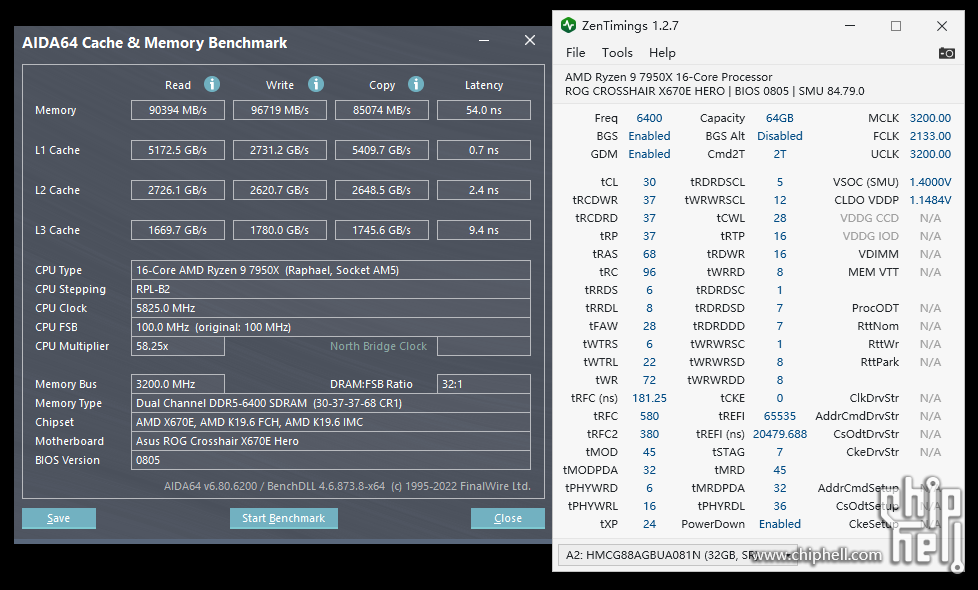Click the Cmd2T value 2T
978x590 pixels.
780,154
